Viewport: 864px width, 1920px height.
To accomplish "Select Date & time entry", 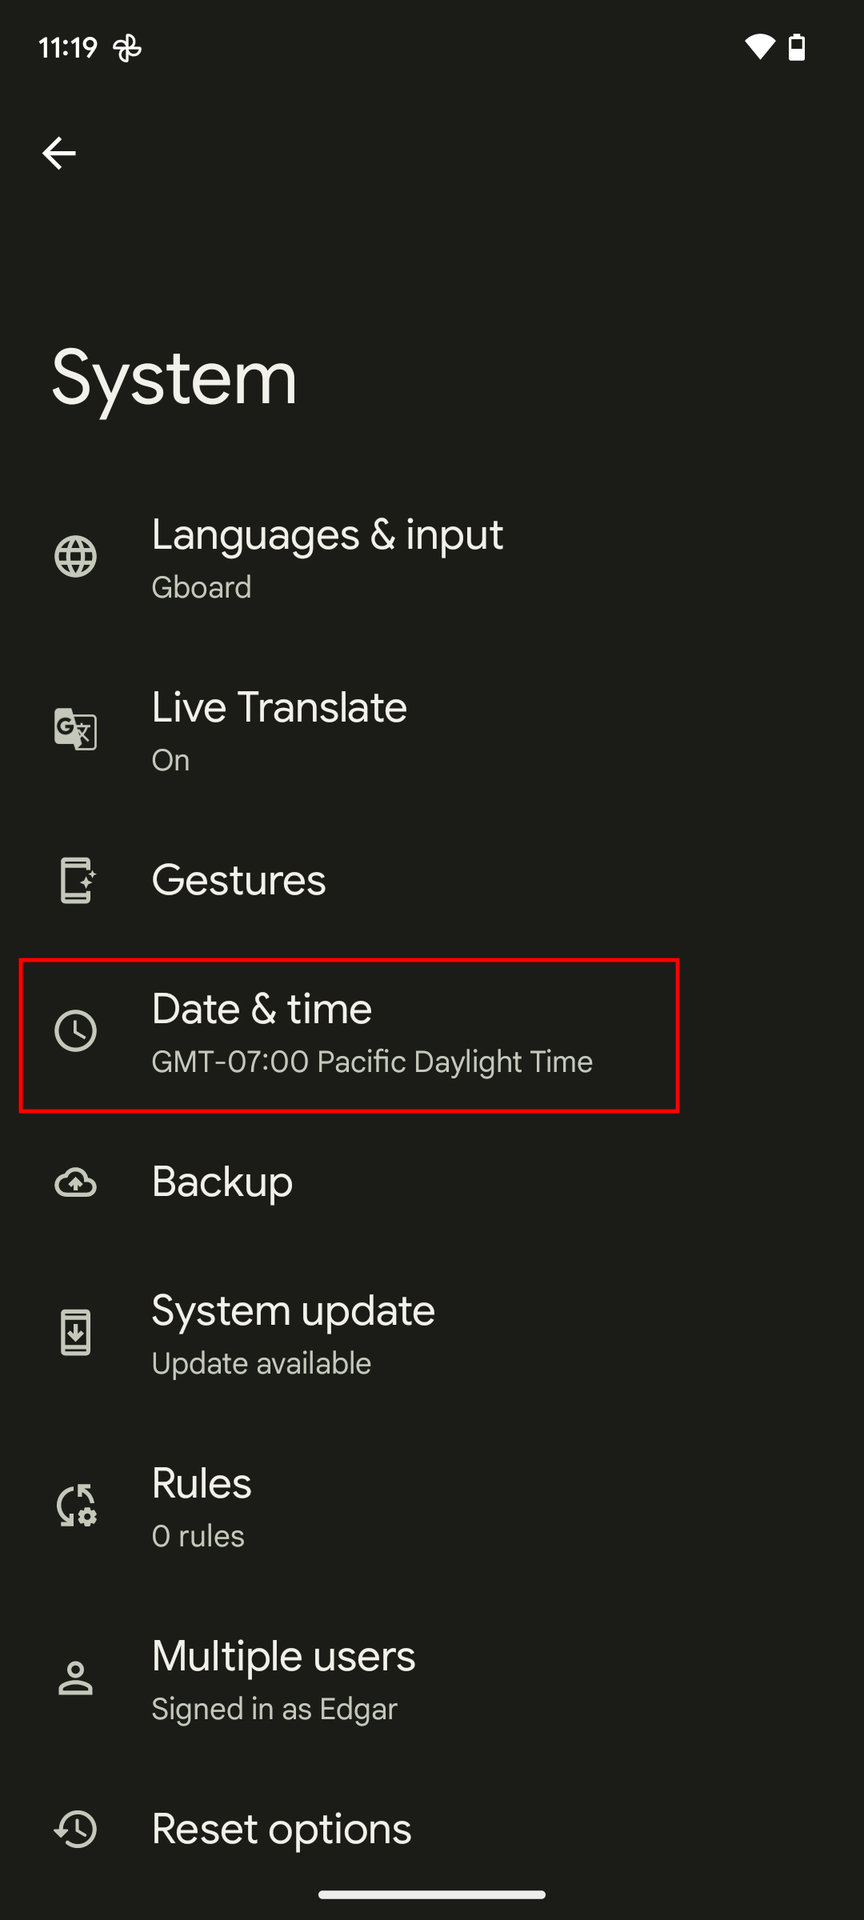I will click(x=262, y=1010).
